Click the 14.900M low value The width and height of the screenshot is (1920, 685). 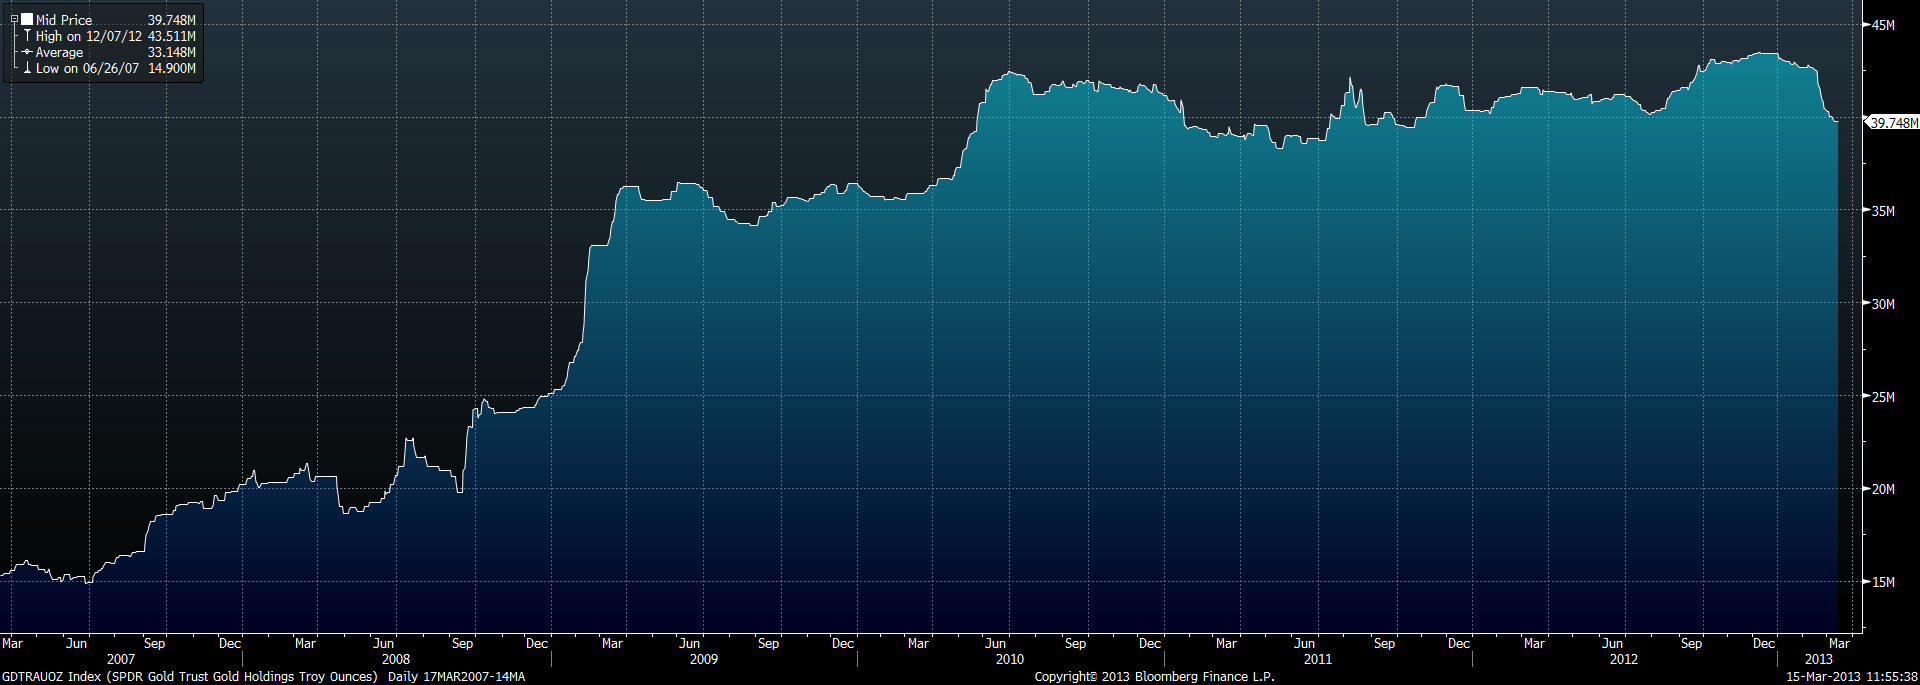[172, 68]
